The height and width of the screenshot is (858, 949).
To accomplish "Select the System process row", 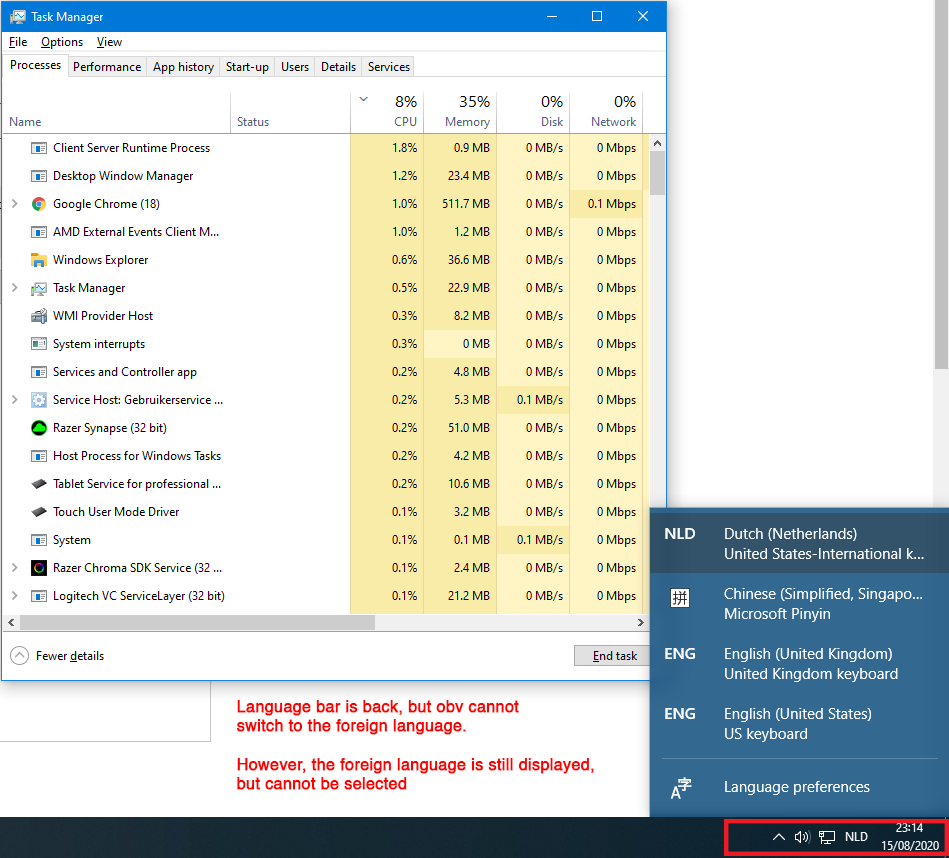I will coord(326,540).
